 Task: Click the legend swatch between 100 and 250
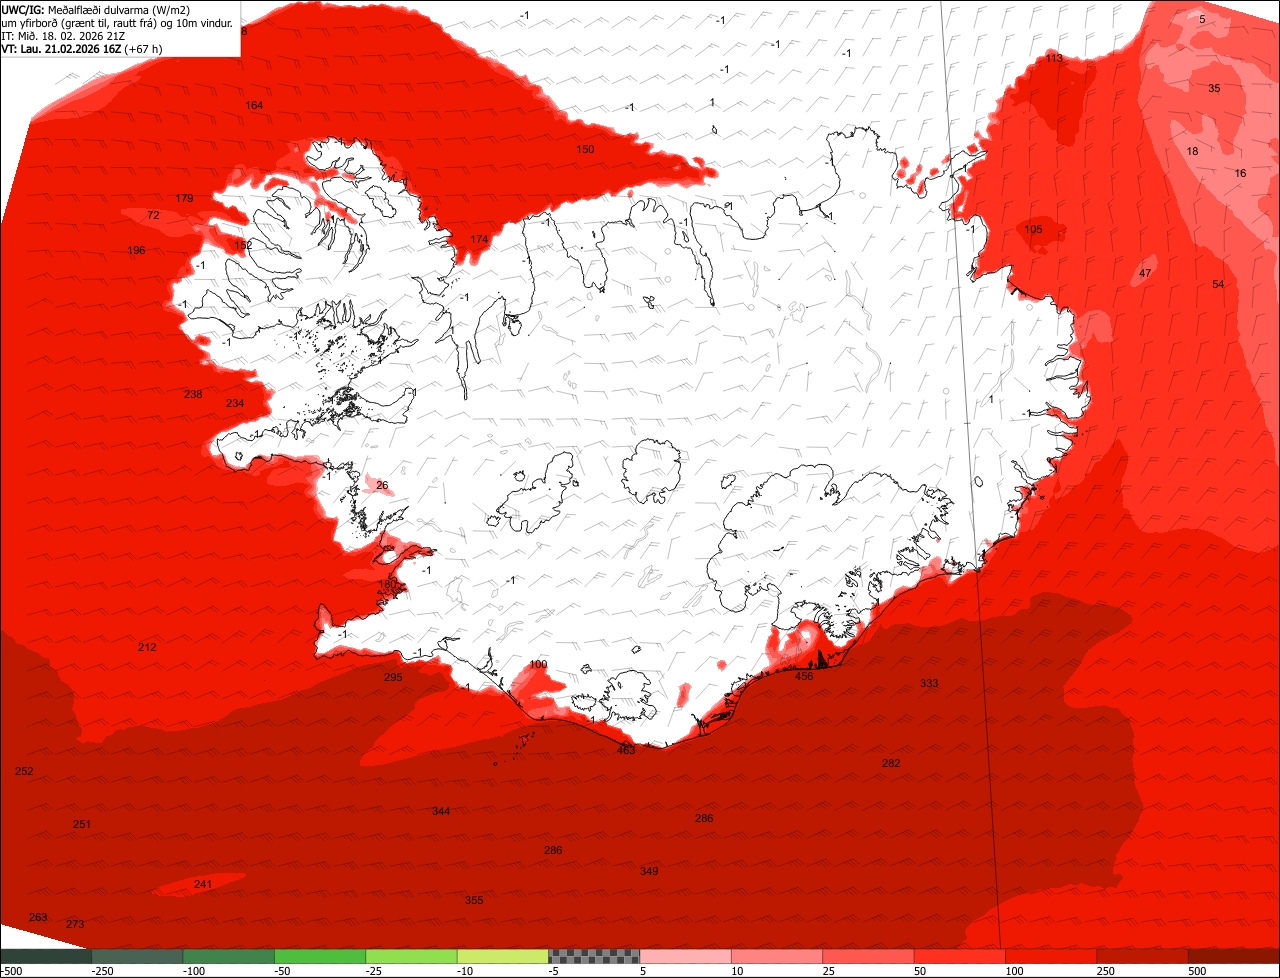(x=1051, y=956)
